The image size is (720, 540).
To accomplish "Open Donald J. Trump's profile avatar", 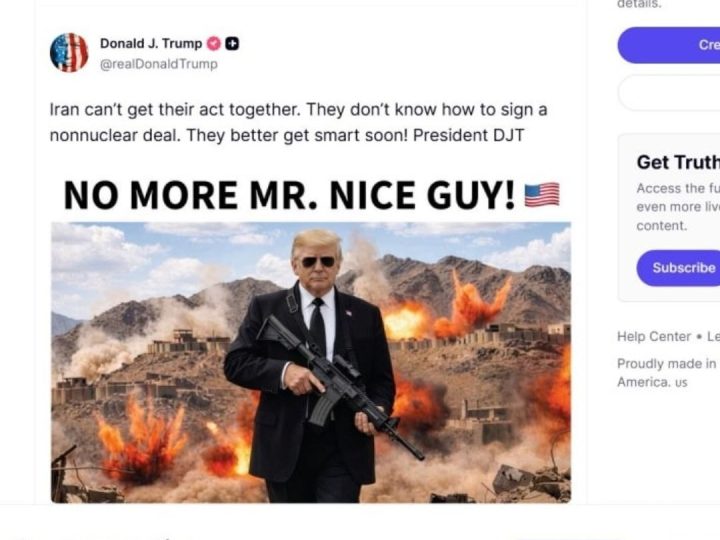I will (69, 53).
